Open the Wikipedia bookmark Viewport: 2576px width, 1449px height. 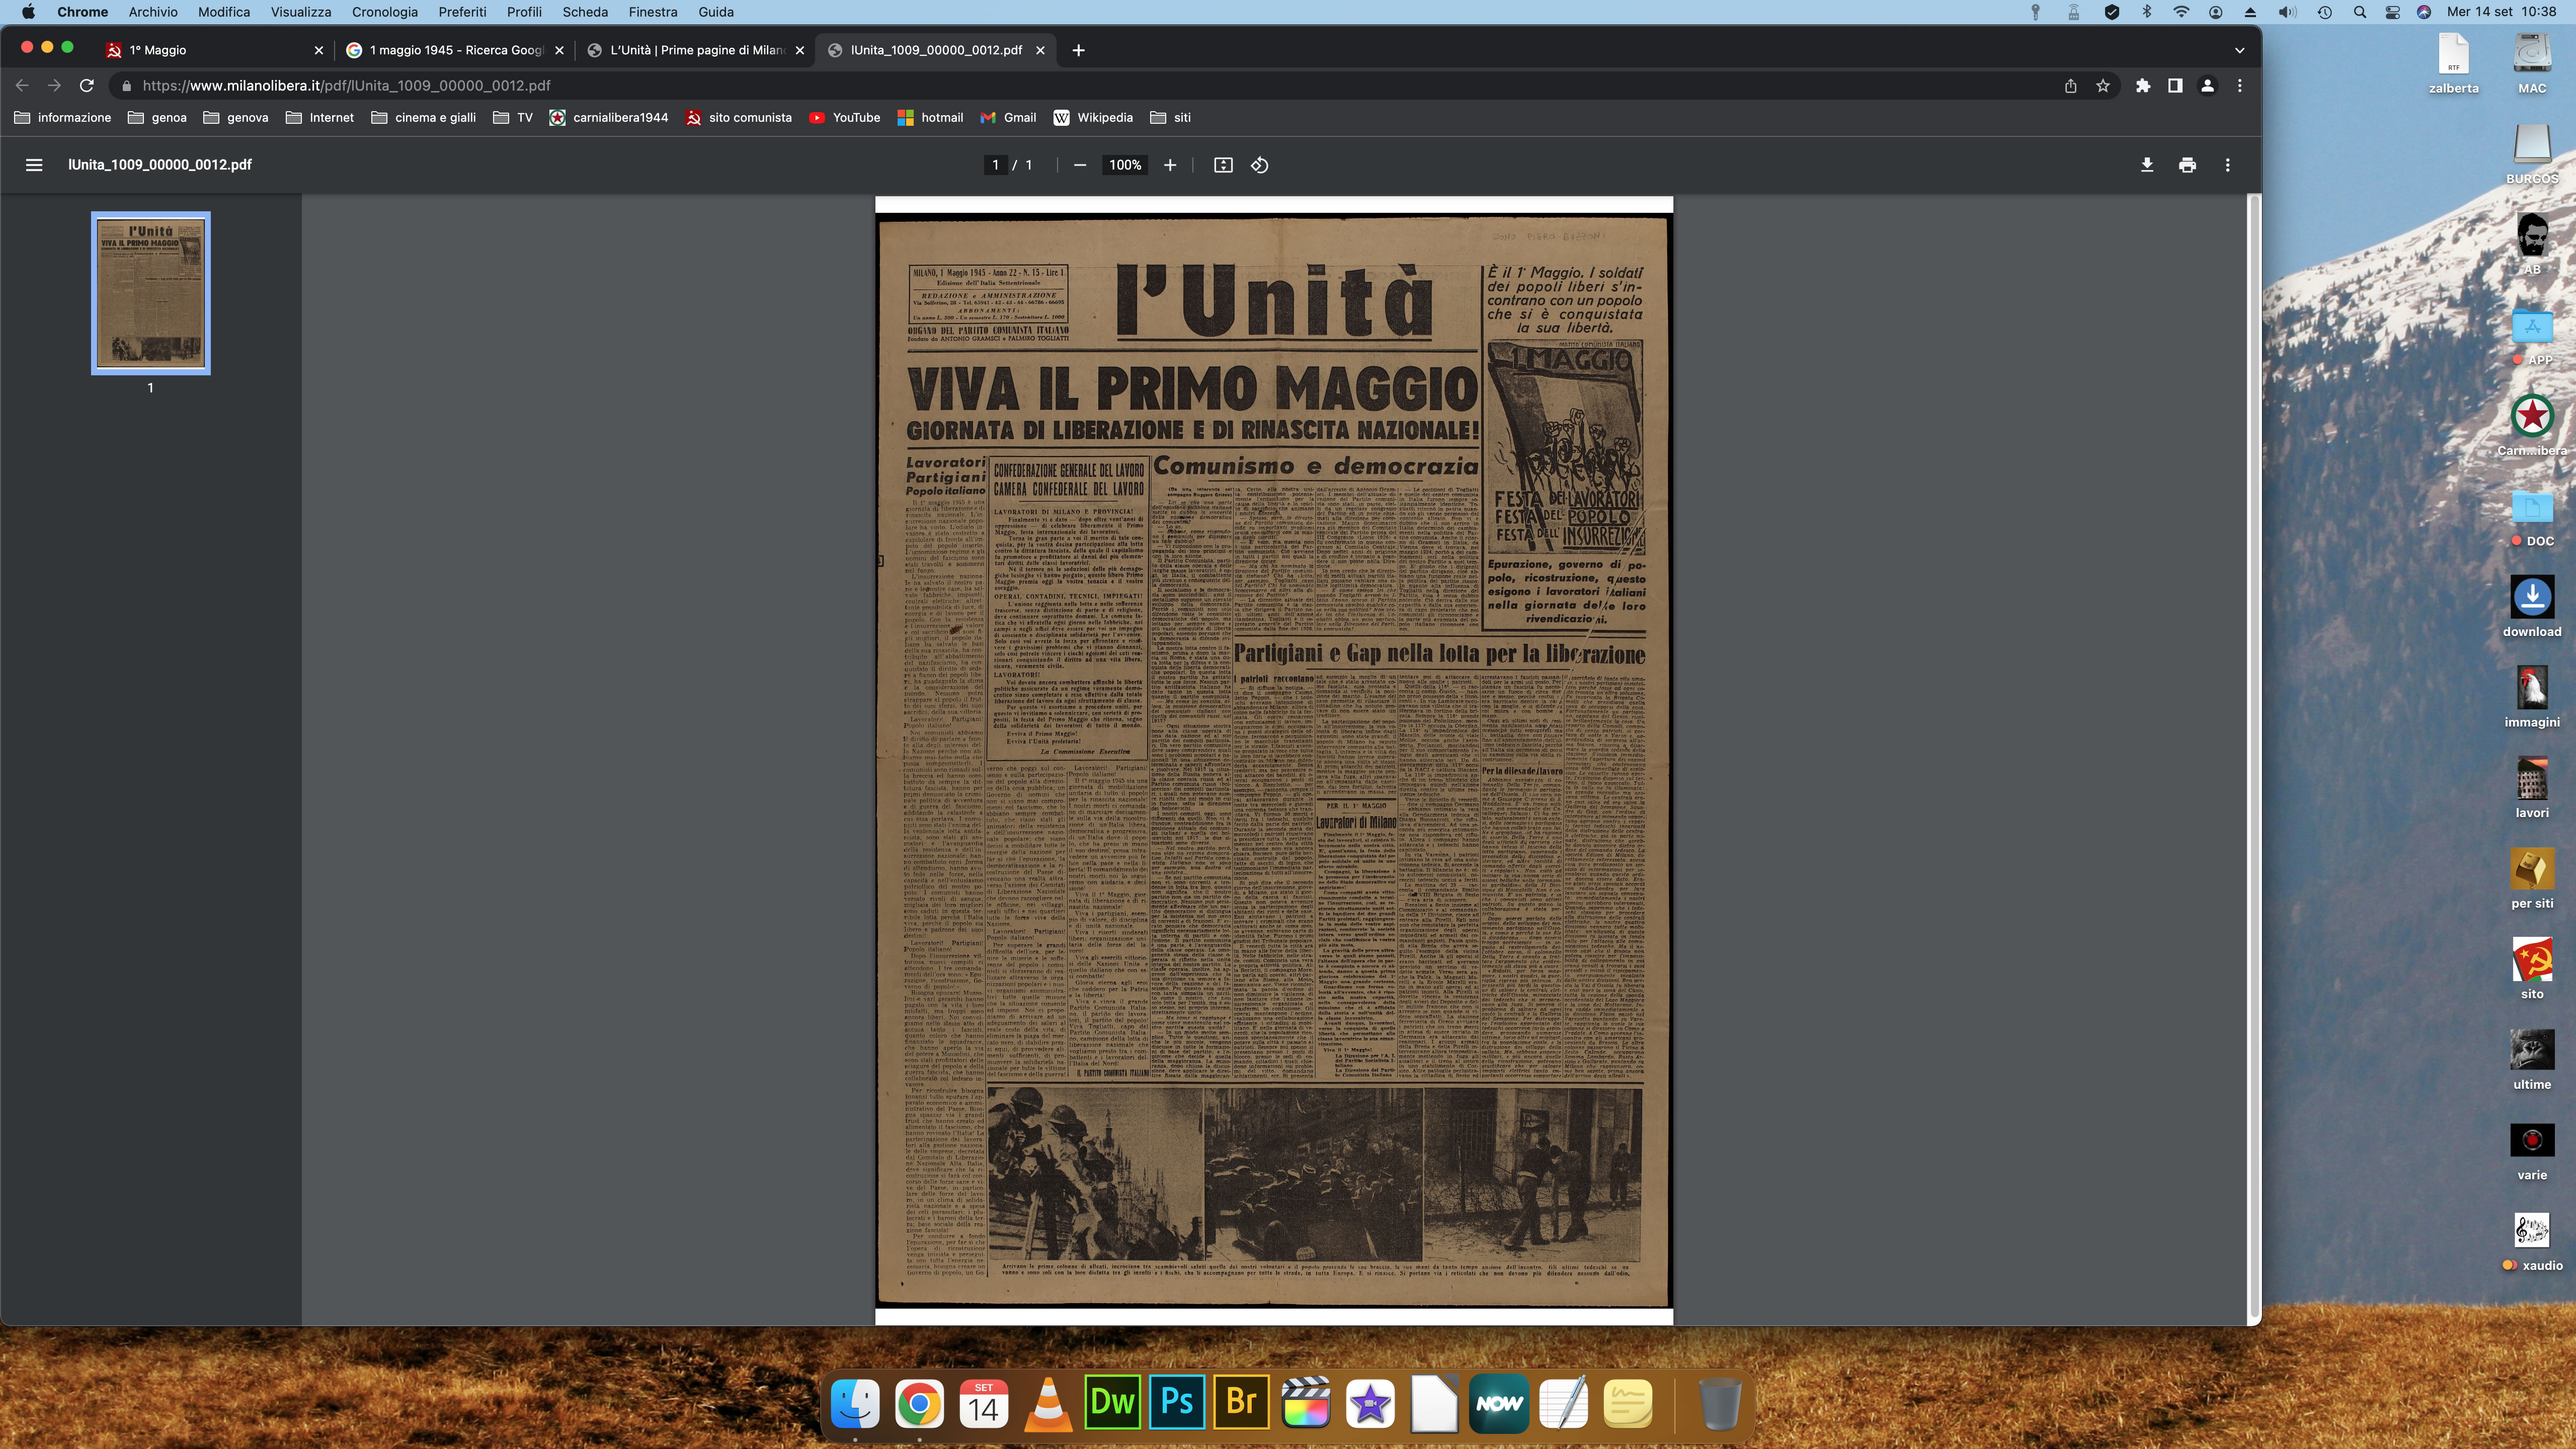coord(1093,118)
